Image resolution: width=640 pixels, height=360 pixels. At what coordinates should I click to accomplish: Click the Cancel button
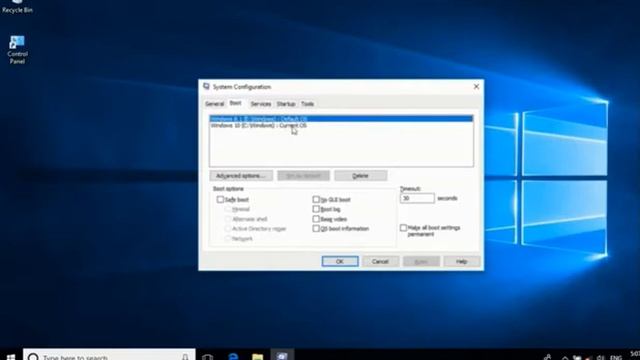pyautogui.click(x=380, y=262)
